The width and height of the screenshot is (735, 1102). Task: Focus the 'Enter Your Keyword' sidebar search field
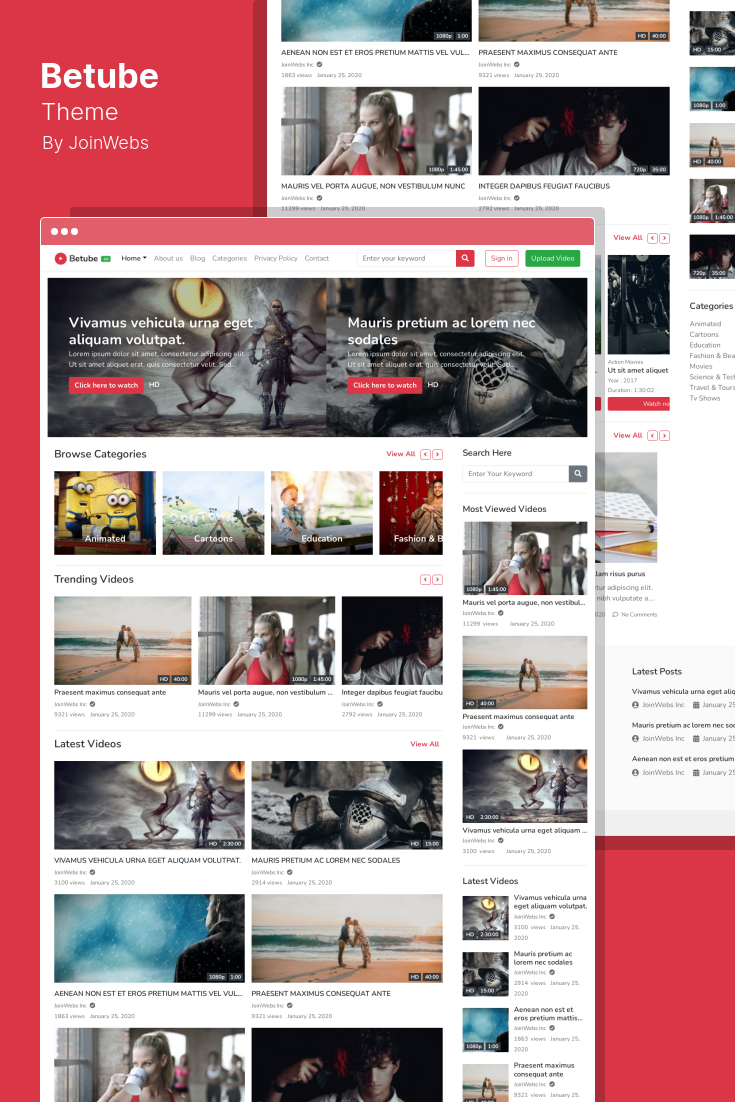[x=516, y=474]
